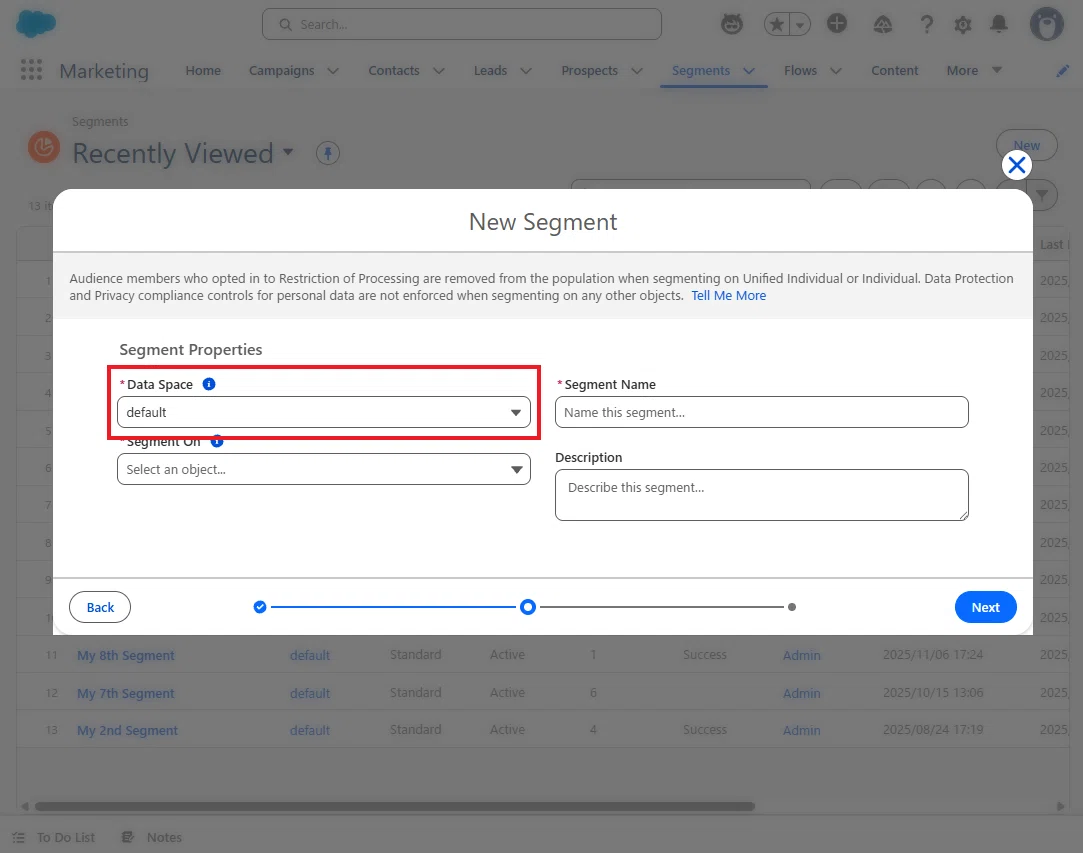Click the New segment button
The height and width of the screenshot is (853, 1083).
pyautogui.click(x=1026, y=145)
